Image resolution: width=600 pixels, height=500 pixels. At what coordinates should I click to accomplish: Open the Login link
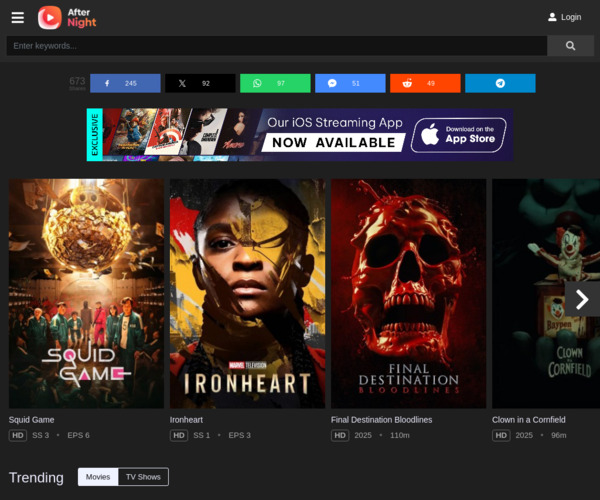click(564, 17)
